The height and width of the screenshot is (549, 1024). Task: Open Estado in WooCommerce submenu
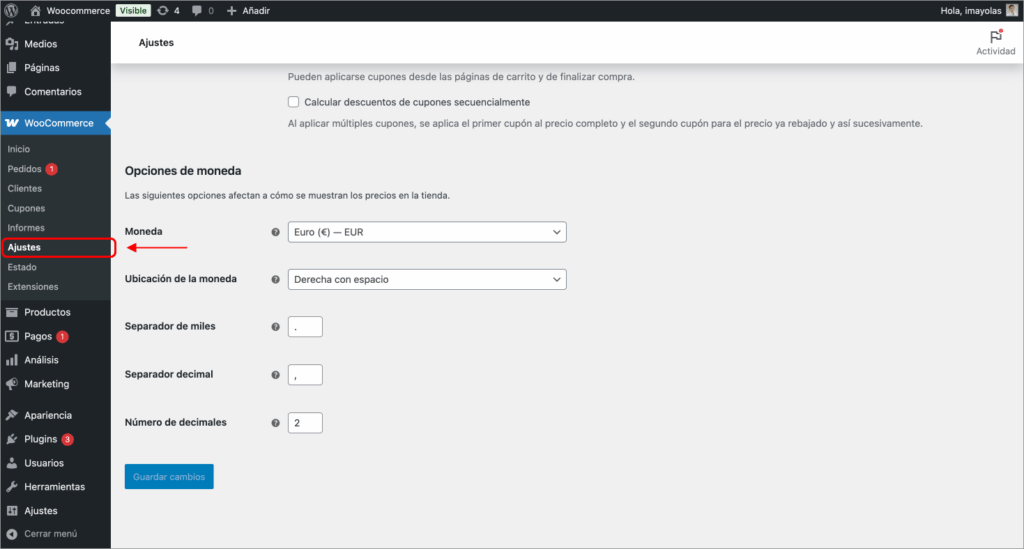(22, 267)
